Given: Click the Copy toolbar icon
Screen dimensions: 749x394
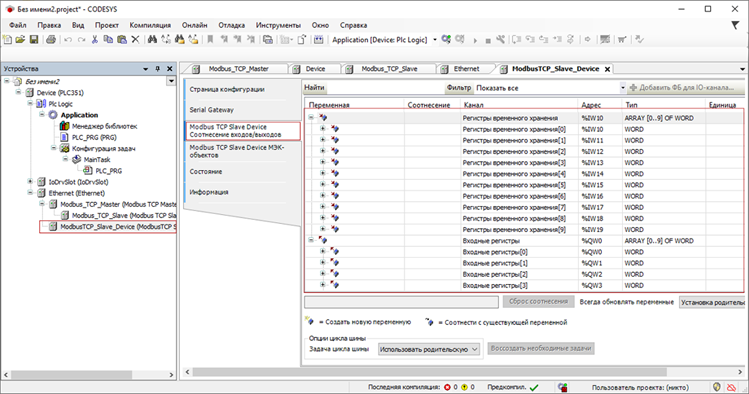Looking at the screenshot, I should pyautogui.click(x=108, y=40).
